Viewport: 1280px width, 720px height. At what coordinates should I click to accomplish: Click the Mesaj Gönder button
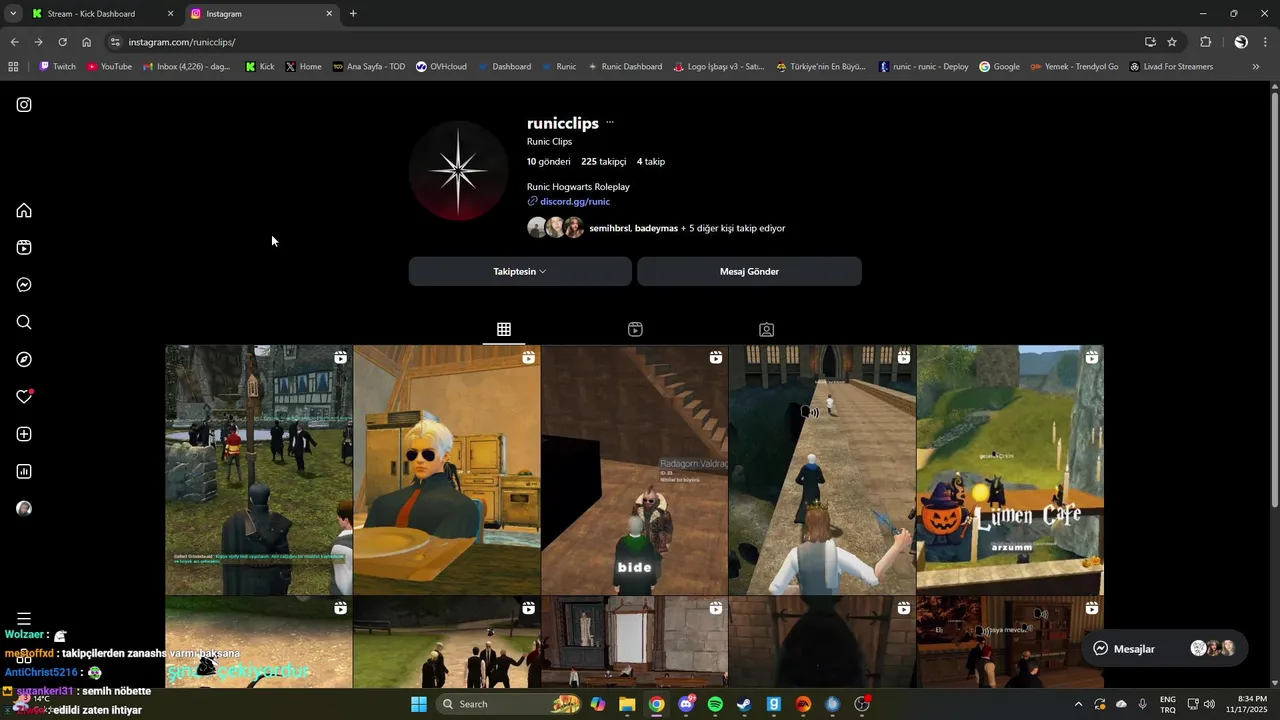749,271
